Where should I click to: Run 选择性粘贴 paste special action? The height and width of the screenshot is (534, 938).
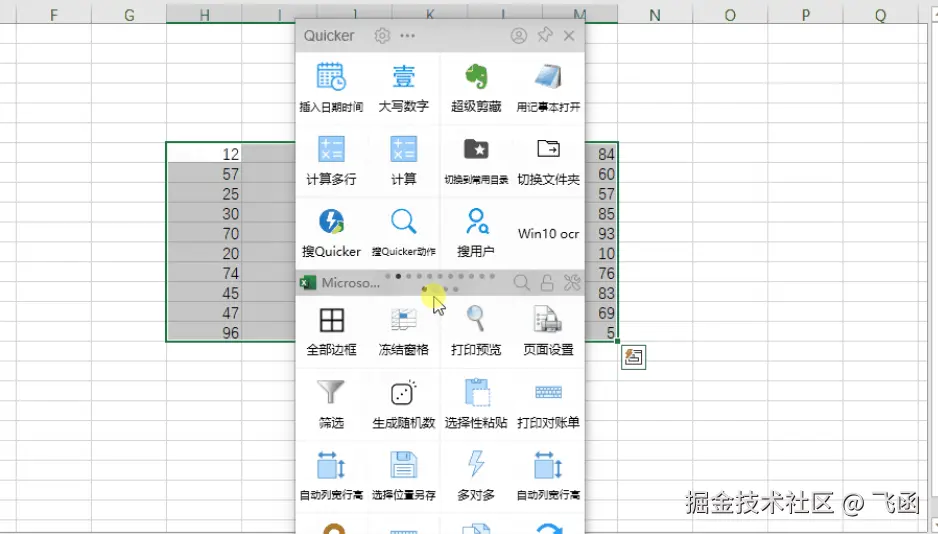click(476, 404)
